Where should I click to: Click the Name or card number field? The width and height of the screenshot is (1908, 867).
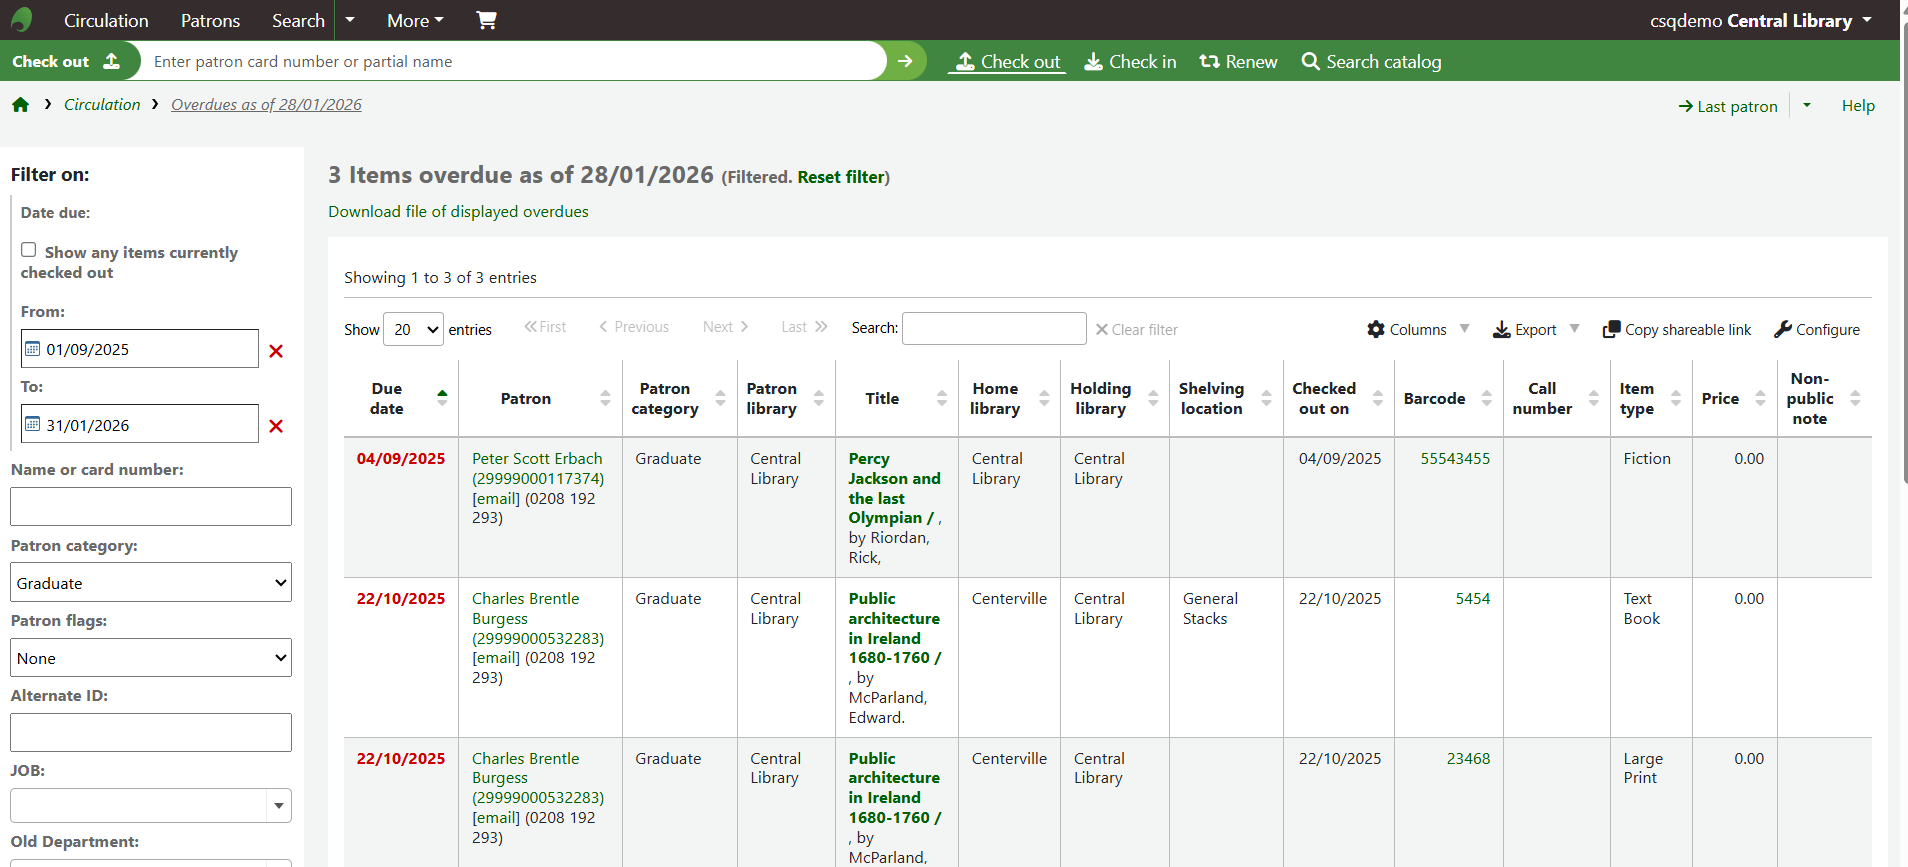(151, 507)
